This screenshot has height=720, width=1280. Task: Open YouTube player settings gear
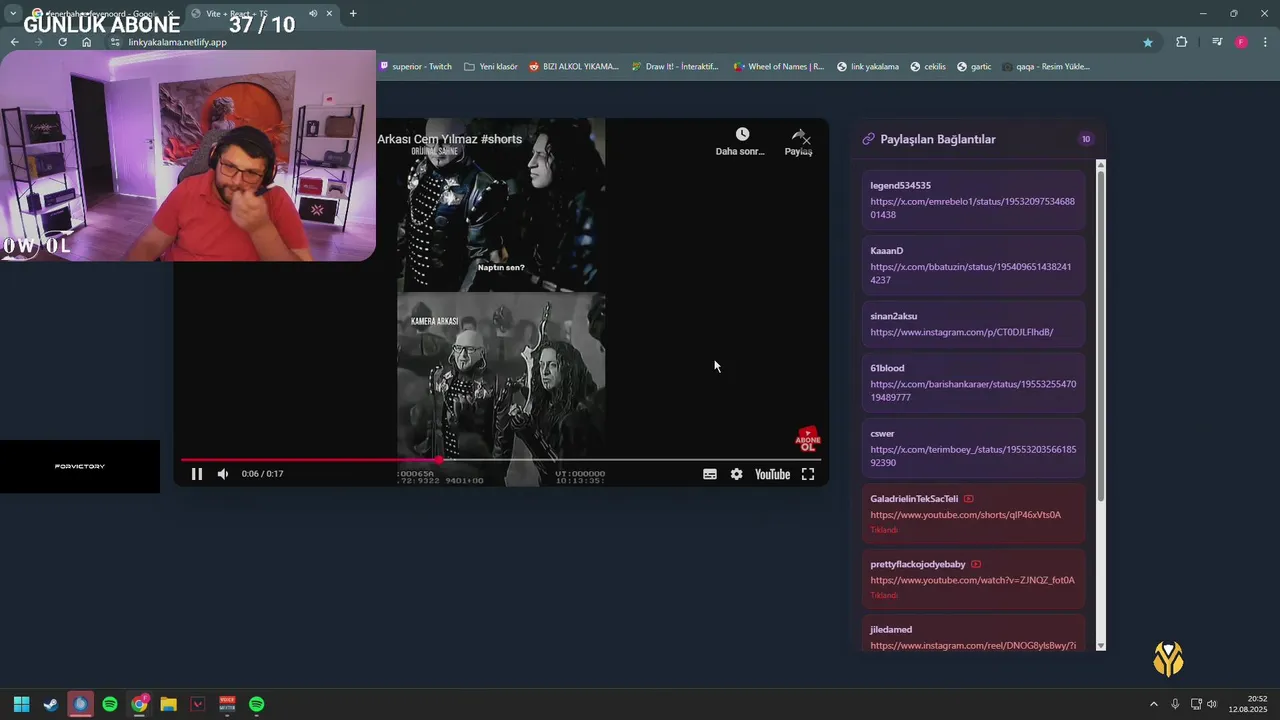point(737,474)
